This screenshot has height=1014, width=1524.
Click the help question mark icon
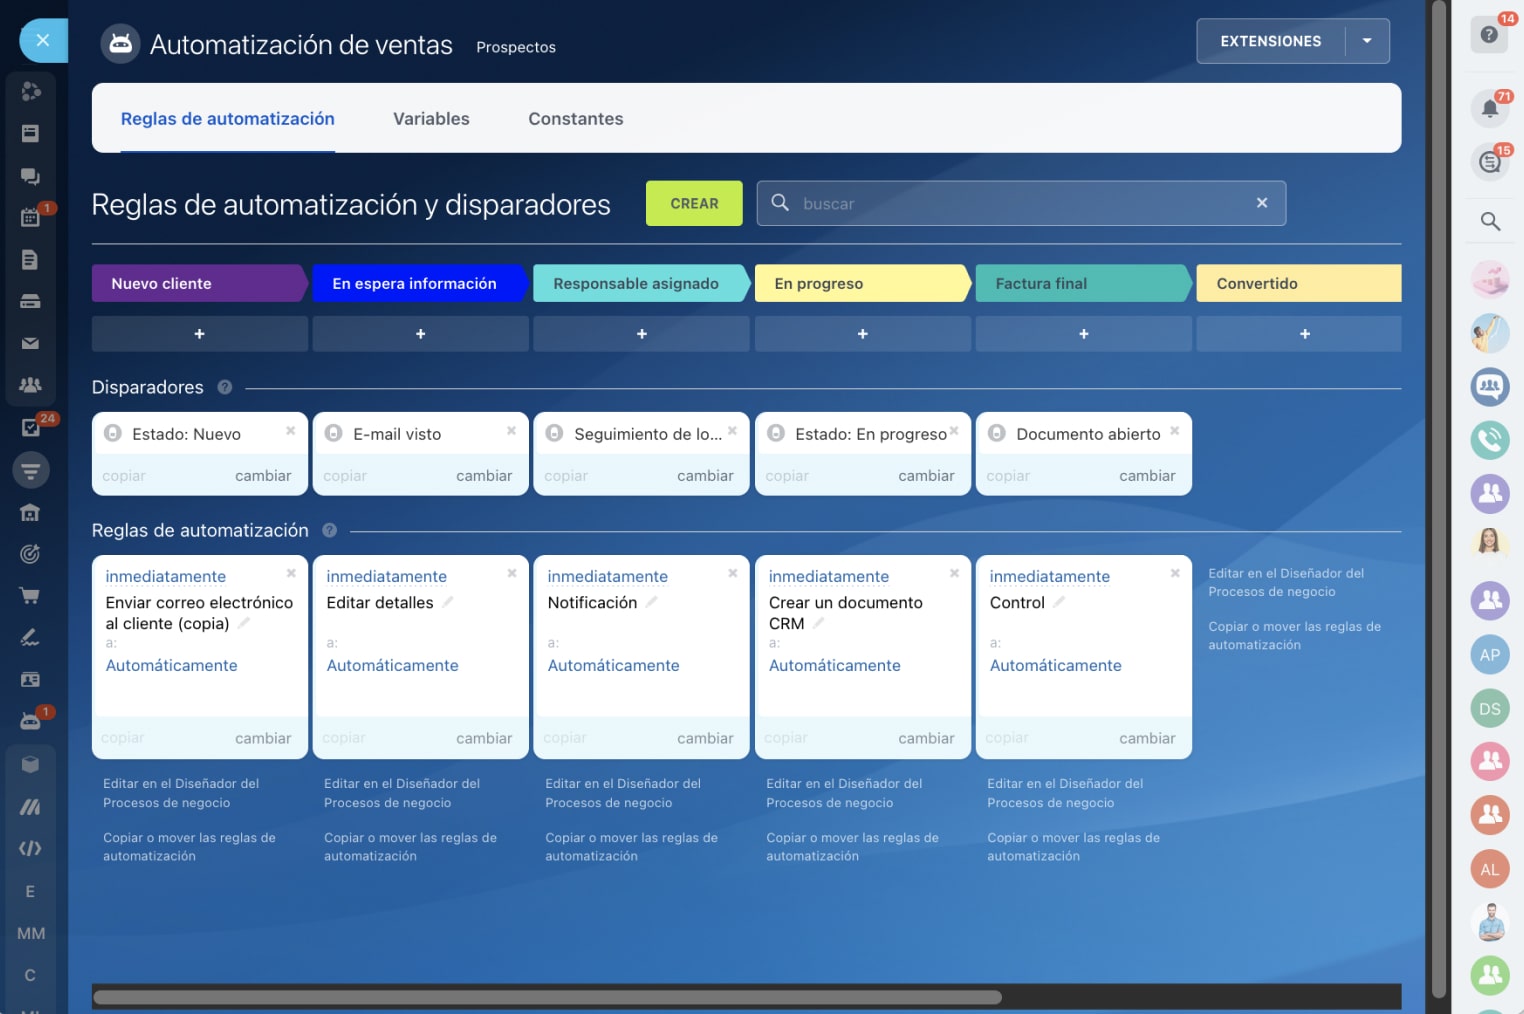pos(1489,35)
